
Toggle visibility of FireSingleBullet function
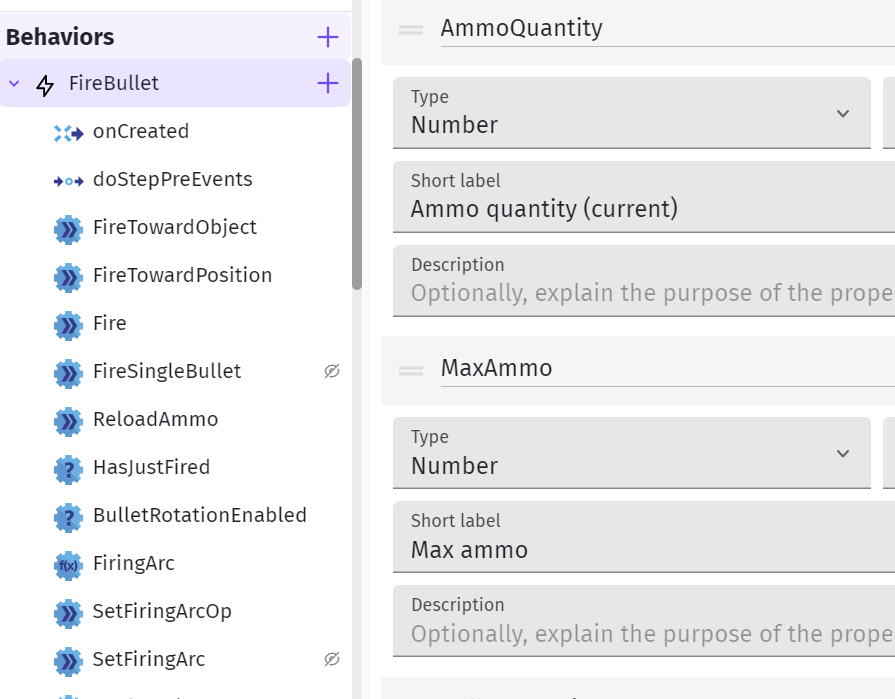click(x=332, y=371)
